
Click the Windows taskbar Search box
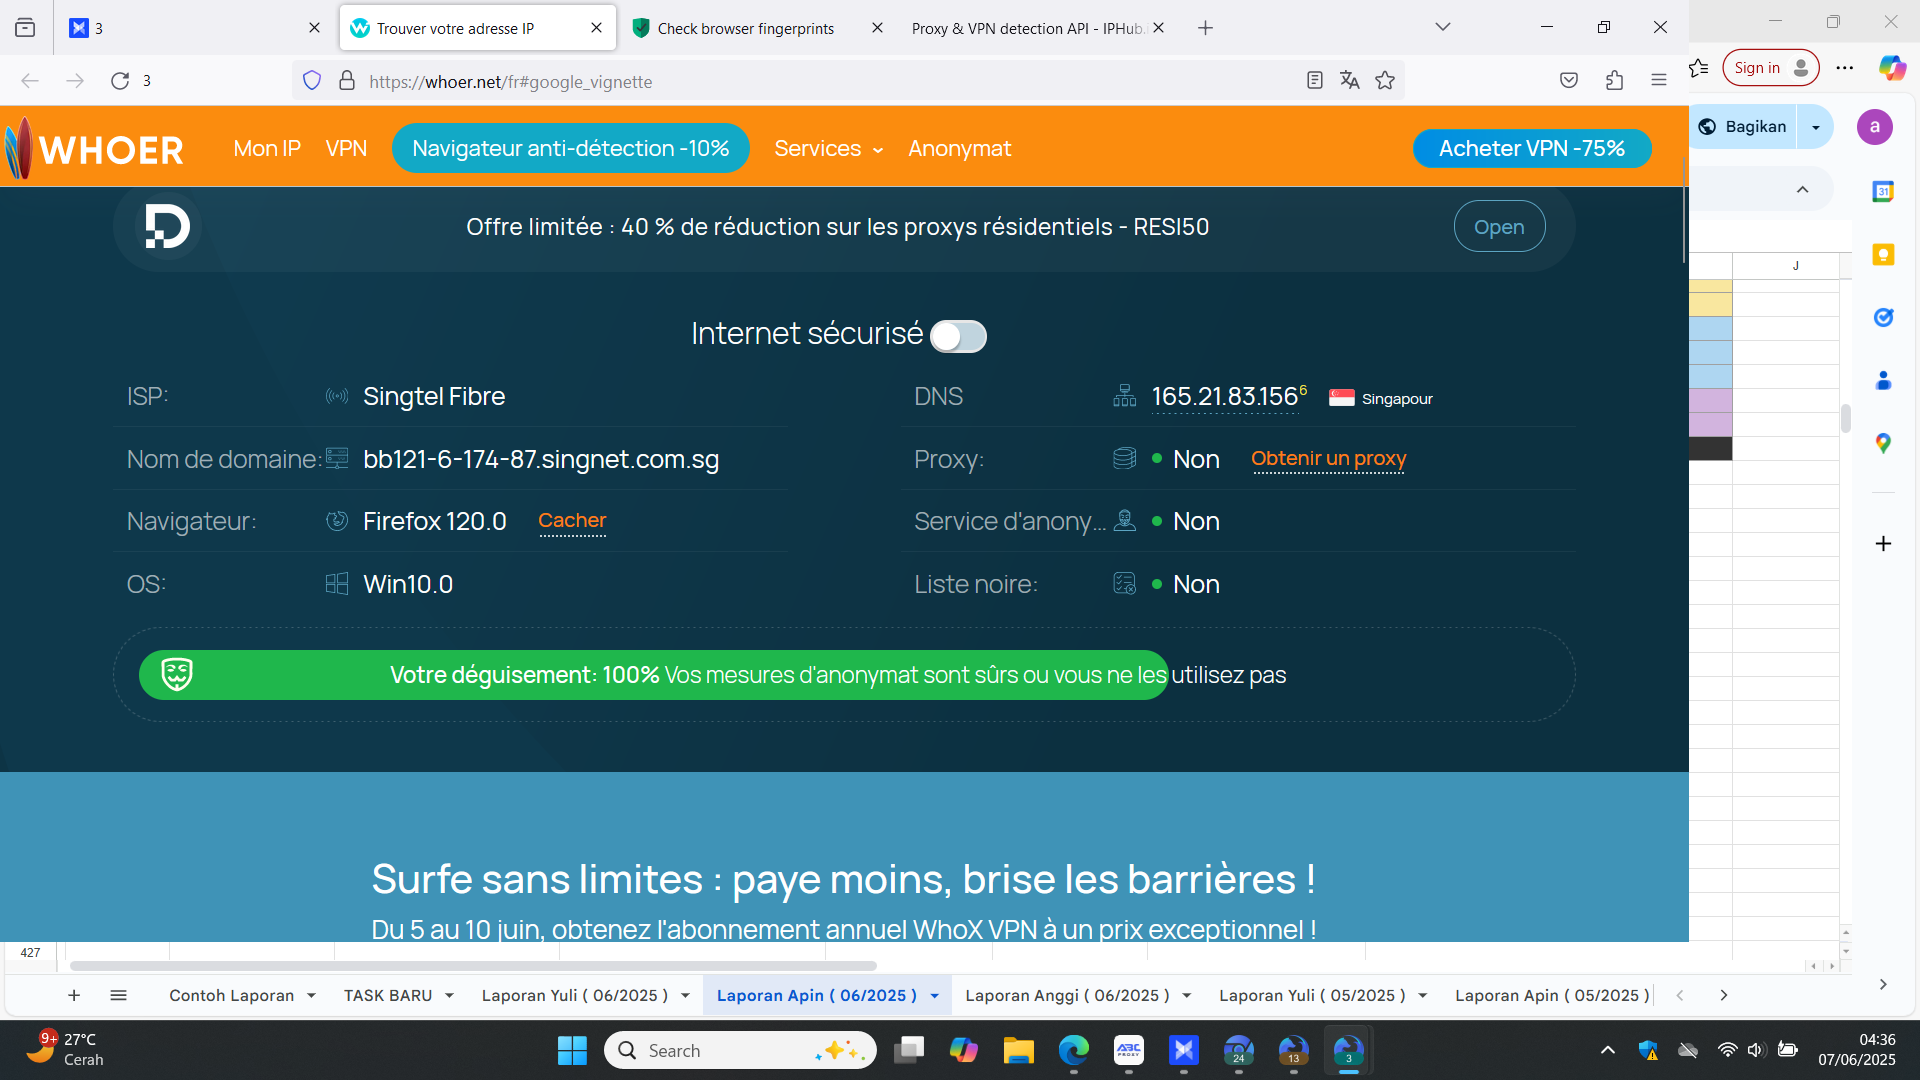pos(740,1051)
